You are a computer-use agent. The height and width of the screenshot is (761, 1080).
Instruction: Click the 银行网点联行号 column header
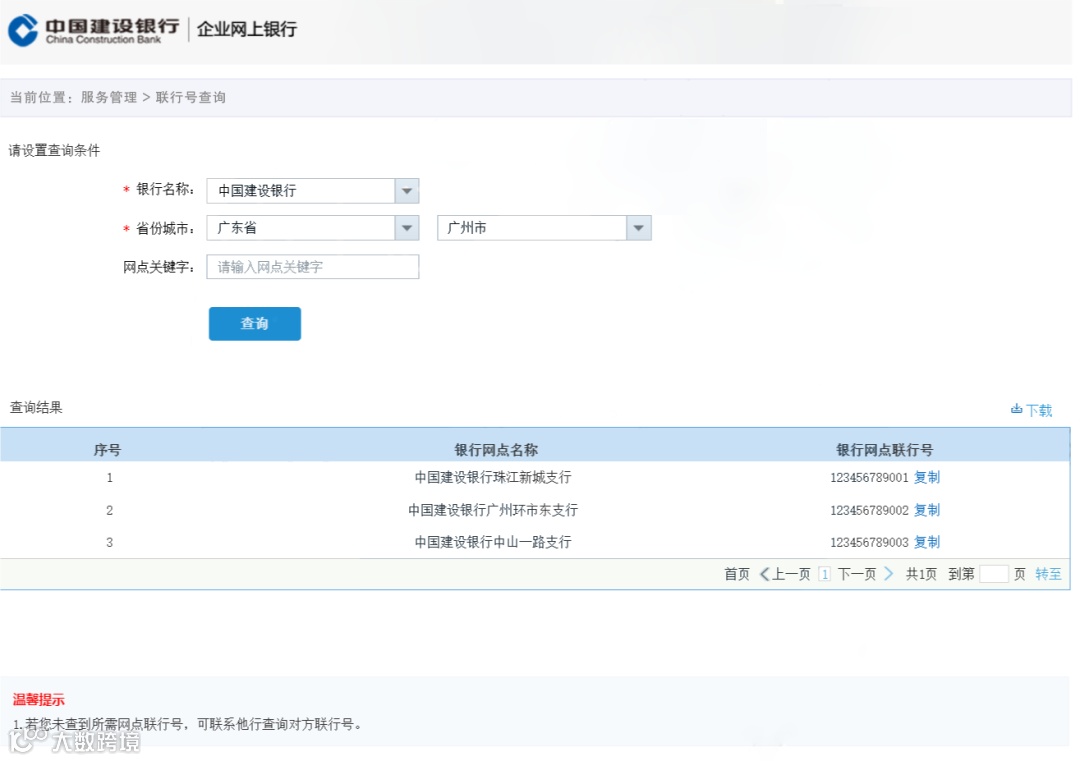pyautogui.click(x=884, y=450)
